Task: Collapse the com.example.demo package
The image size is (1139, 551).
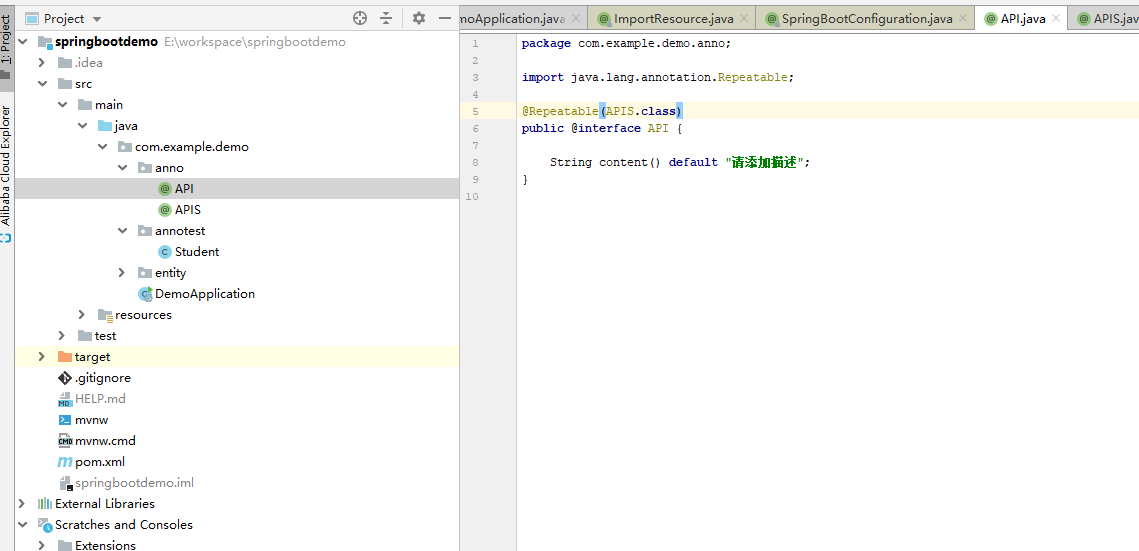Action: pyautogui.click(x=102, y=147)
